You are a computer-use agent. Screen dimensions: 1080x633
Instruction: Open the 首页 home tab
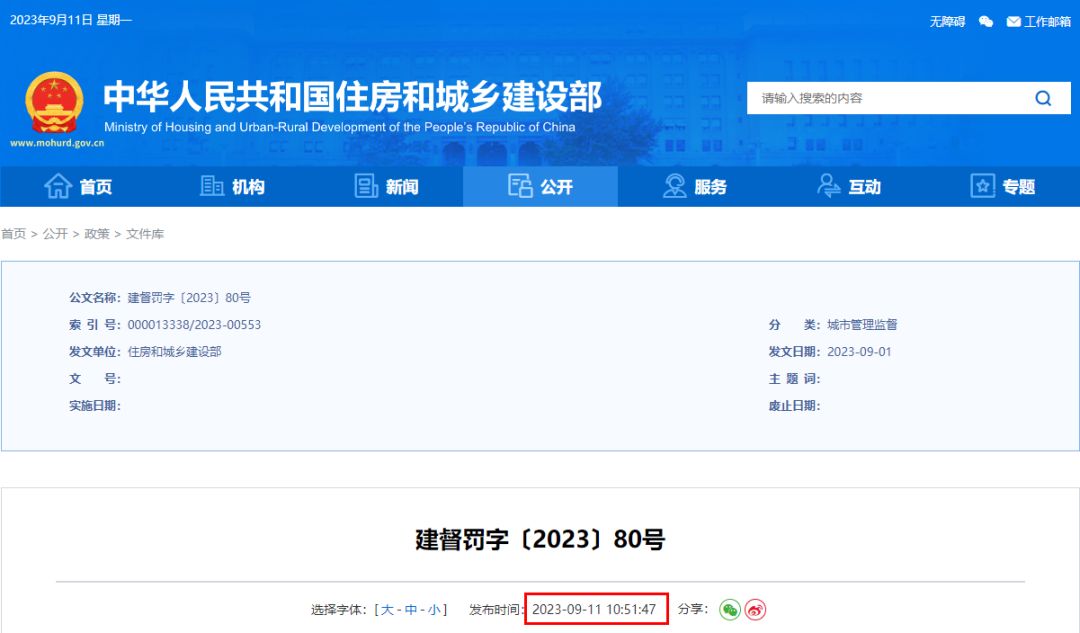point(78,187)
